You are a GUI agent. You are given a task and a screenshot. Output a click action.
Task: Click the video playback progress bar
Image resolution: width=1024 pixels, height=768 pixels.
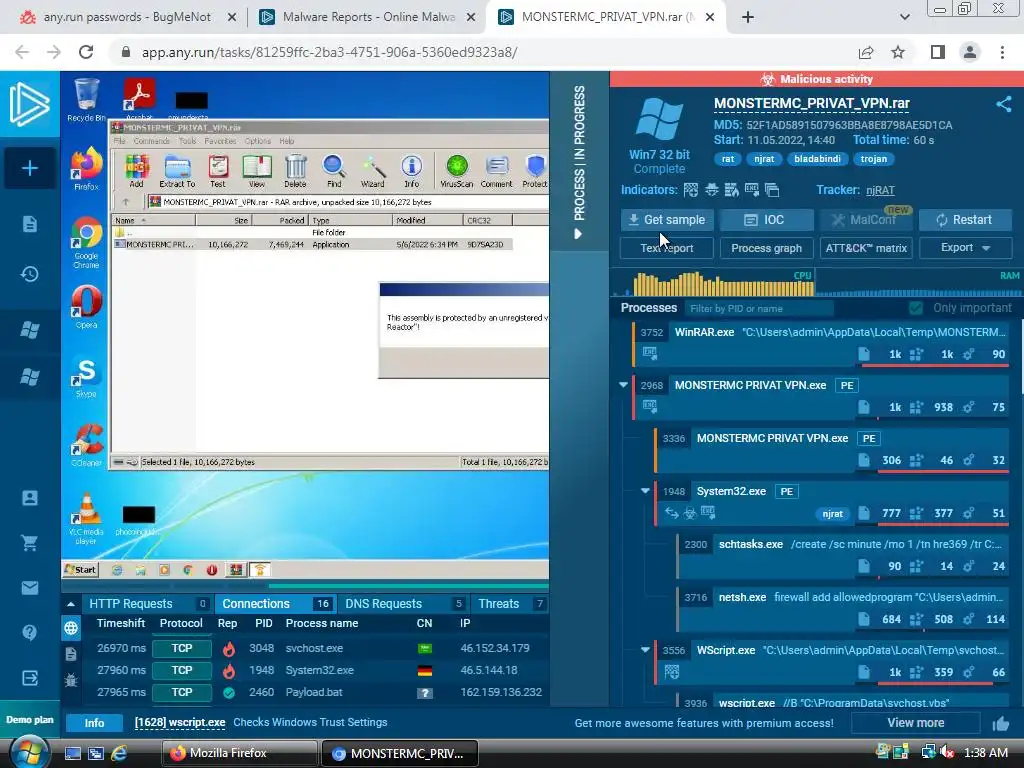click(x=305, y=585)
